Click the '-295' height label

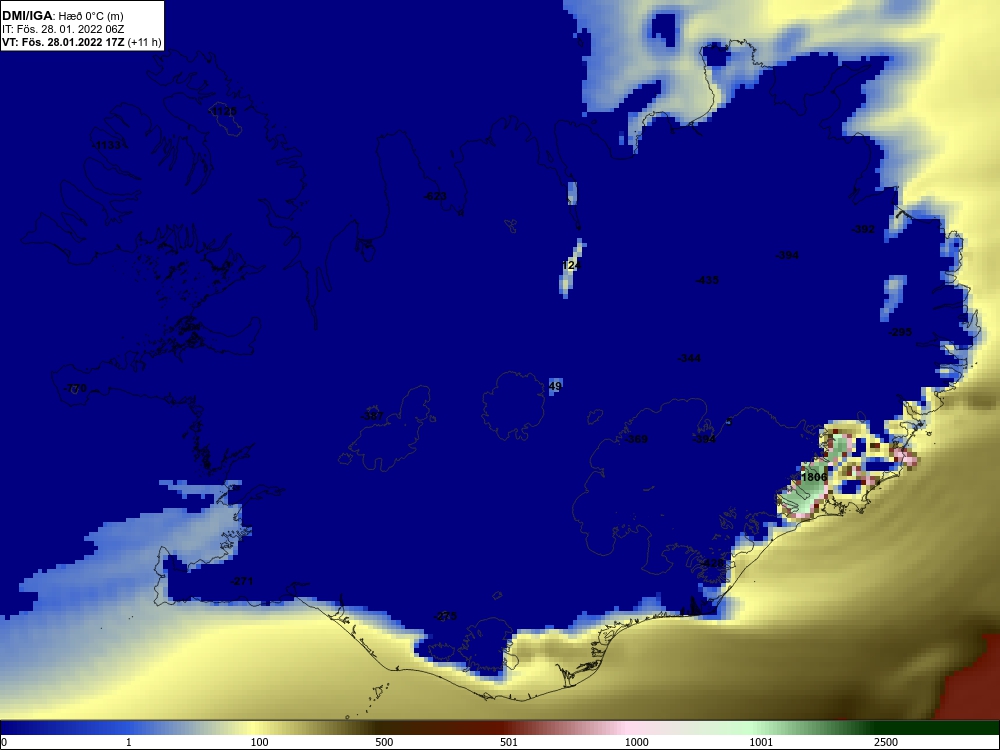point(901,332)
